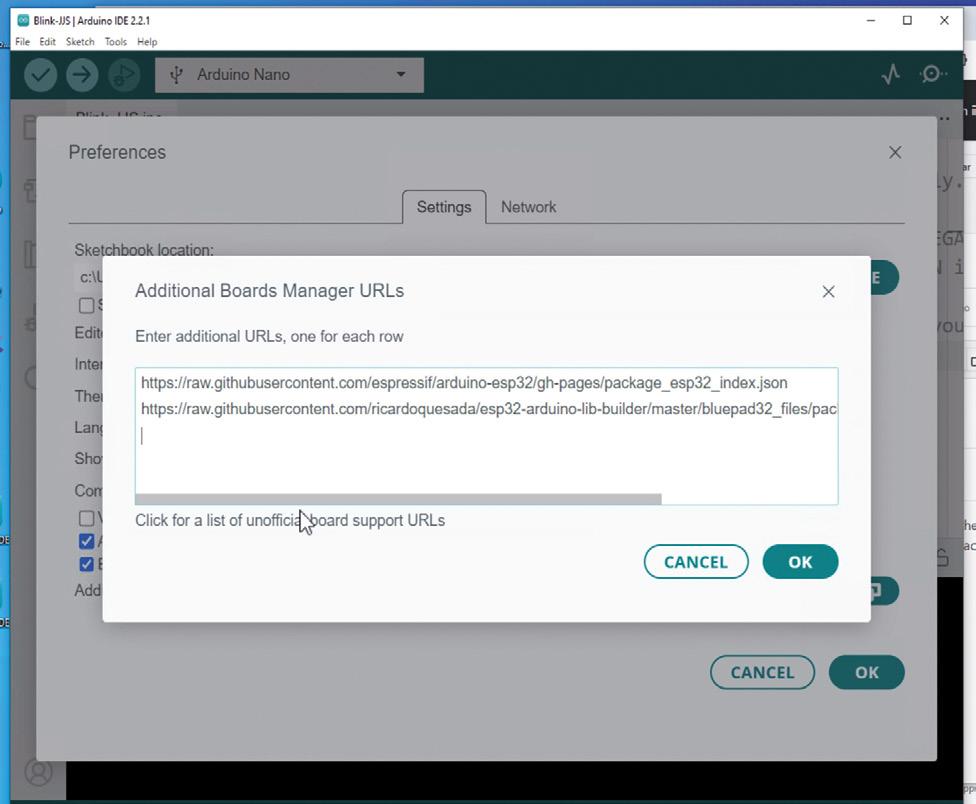The image size is (976, 804).
Task: Toggle the unchecked checkbox below Sketchbook location
Action: pyautogui.click(x=87, y=306)
